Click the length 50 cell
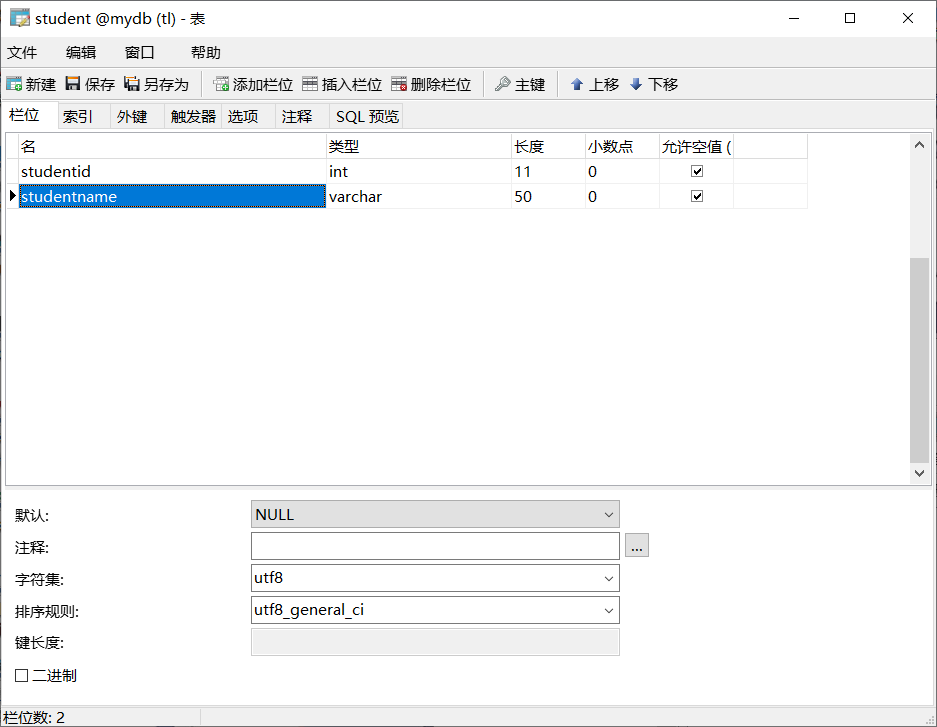The width and height of the screenshot is (937, 727). [548, 197]
